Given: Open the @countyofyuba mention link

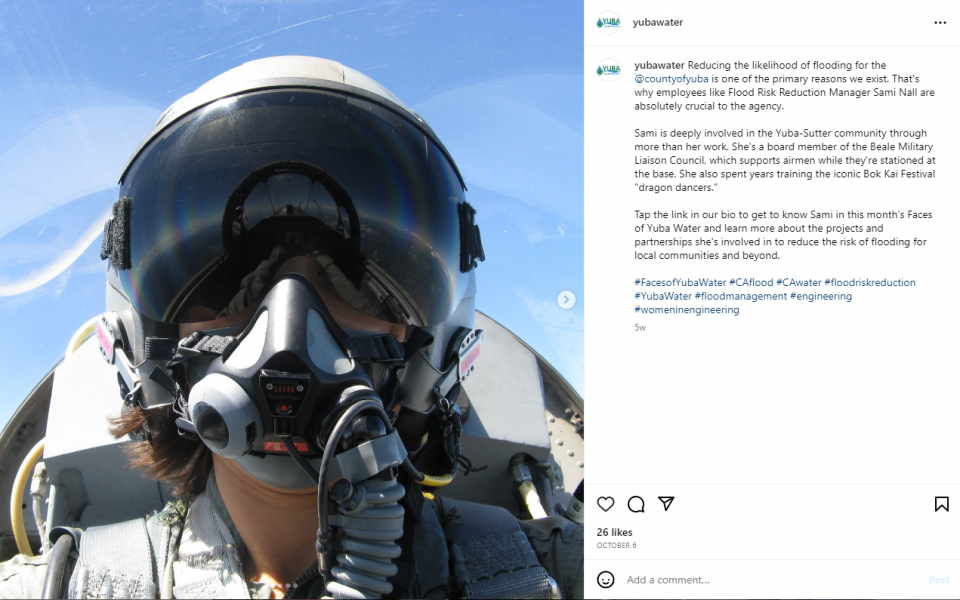Looking at the screenshot, I should click(x=671, y=78).
